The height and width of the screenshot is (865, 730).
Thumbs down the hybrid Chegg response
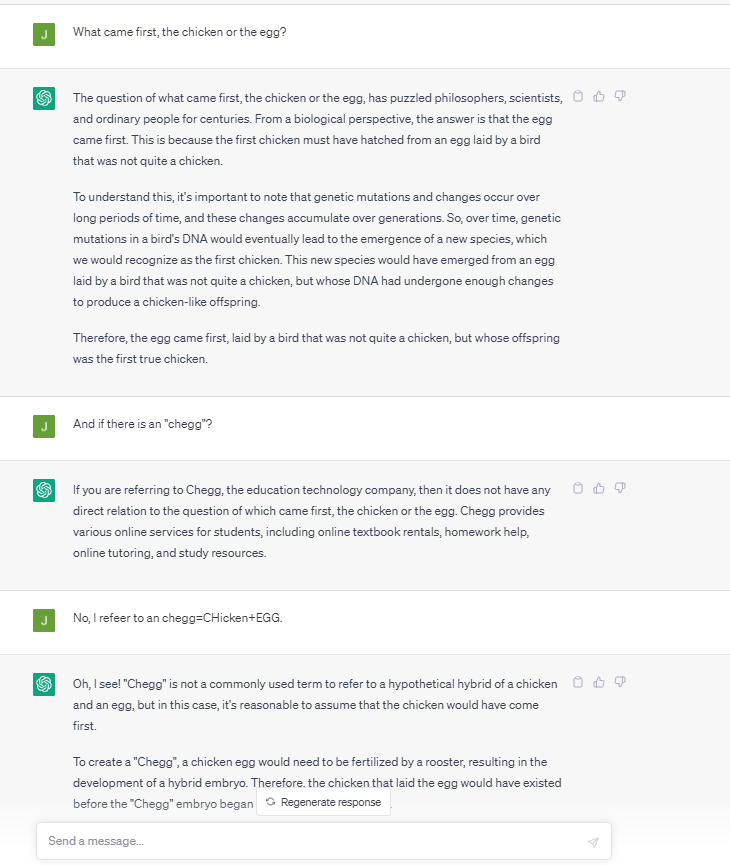(x=620, y=682)
